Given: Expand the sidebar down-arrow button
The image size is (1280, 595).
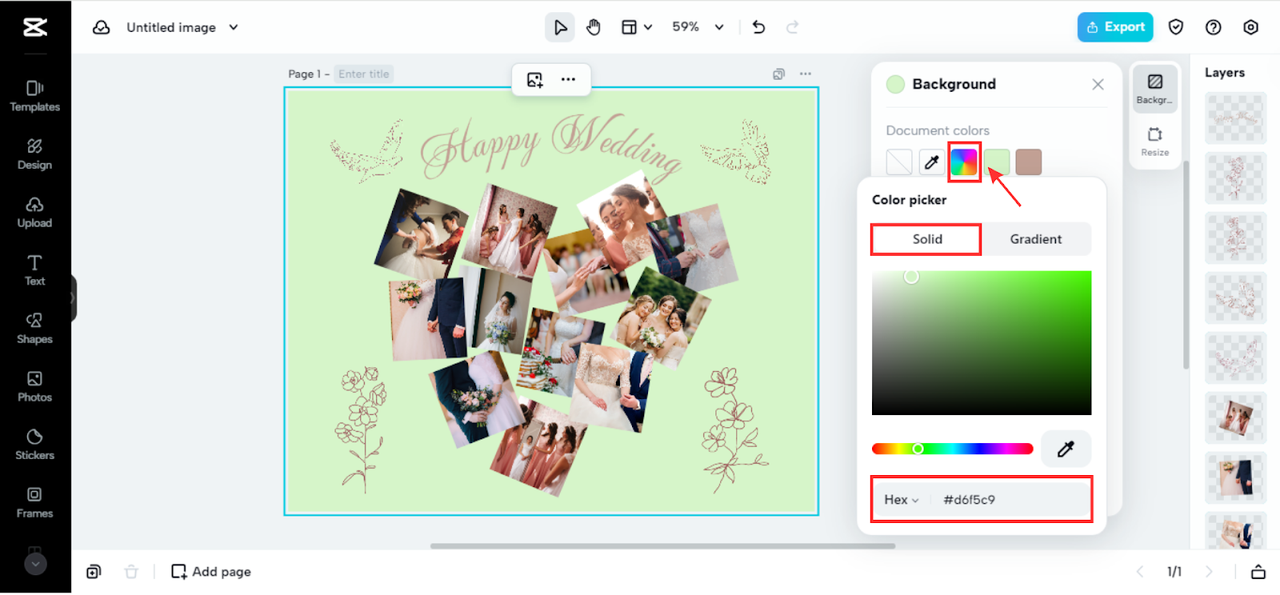Looking at the screenshot, I should click(35, 564).
